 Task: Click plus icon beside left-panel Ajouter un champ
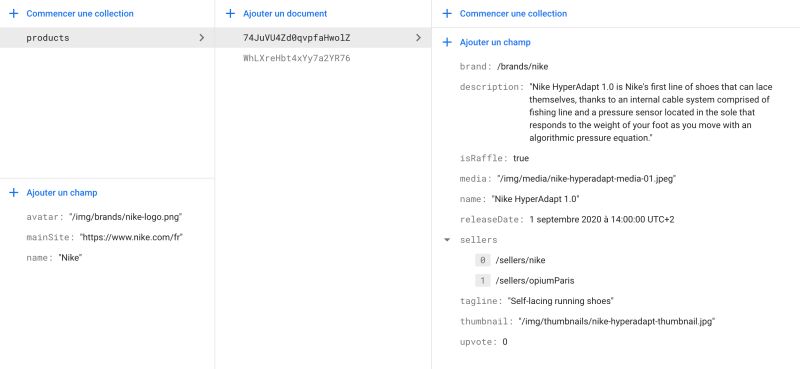coord(14,192)
